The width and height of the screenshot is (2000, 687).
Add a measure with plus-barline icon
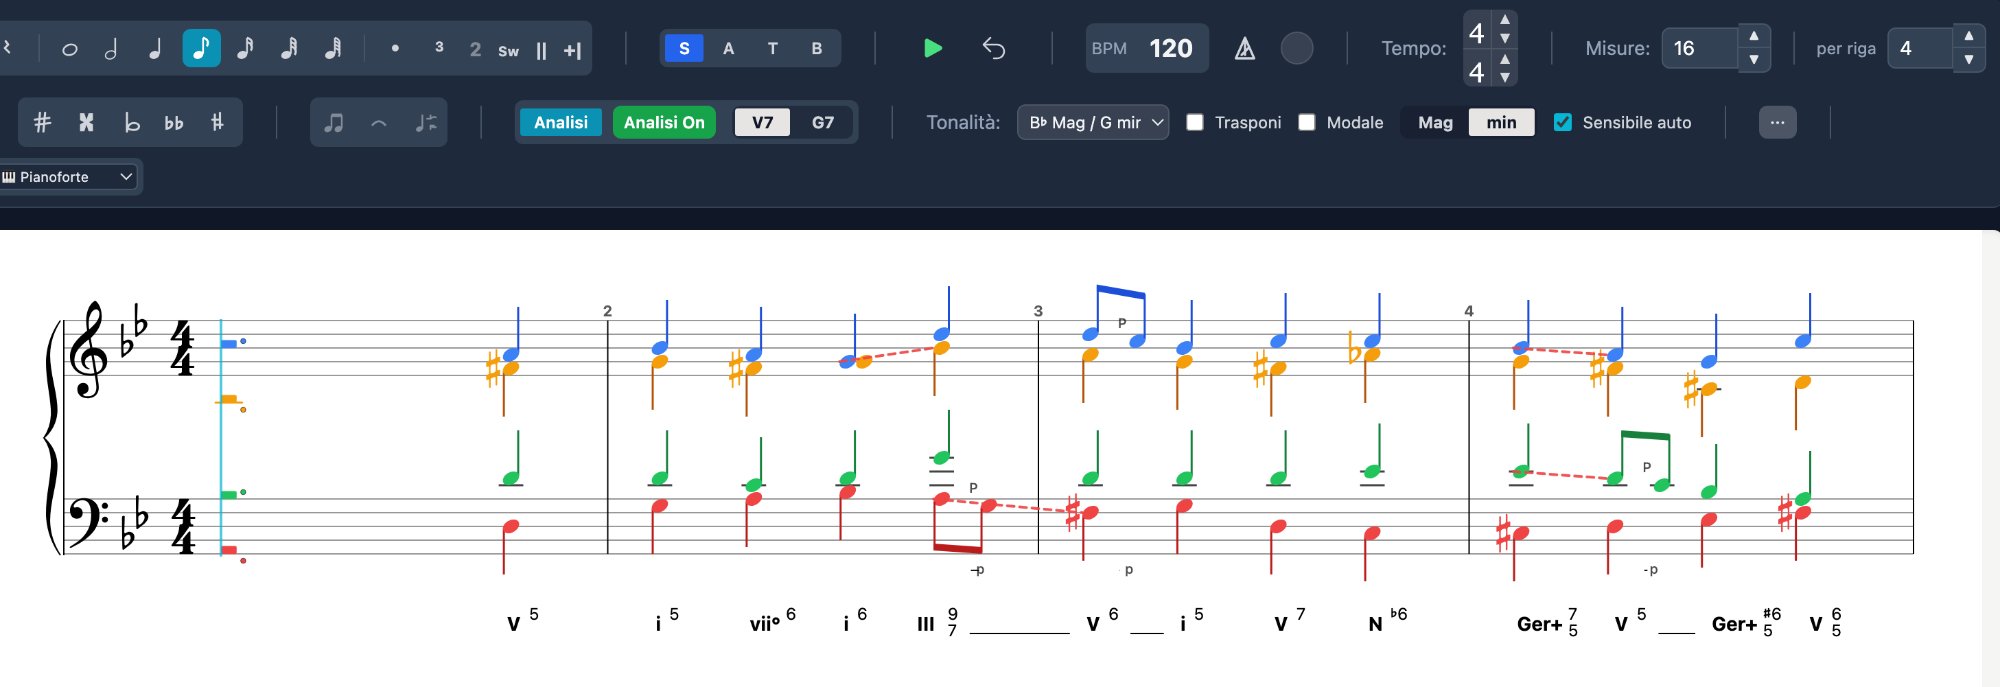pos(572,50)
